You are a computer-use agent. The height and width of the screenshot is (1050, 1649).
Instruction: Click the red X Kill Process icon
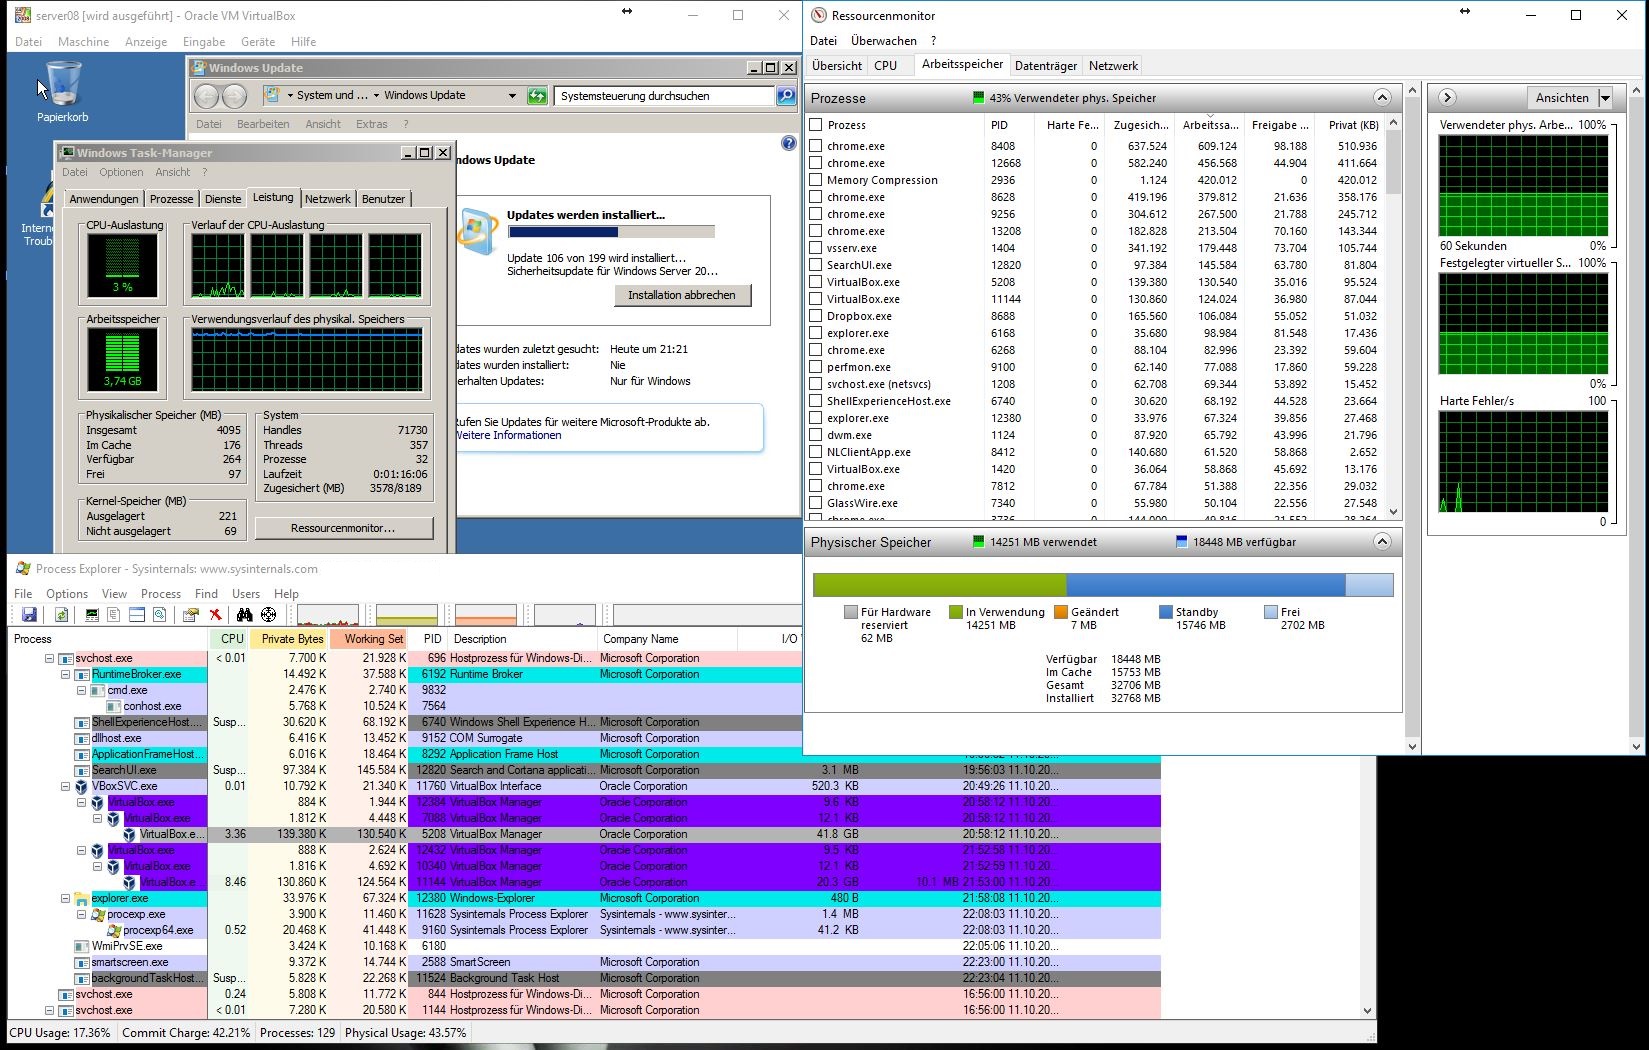click(215, 615)
